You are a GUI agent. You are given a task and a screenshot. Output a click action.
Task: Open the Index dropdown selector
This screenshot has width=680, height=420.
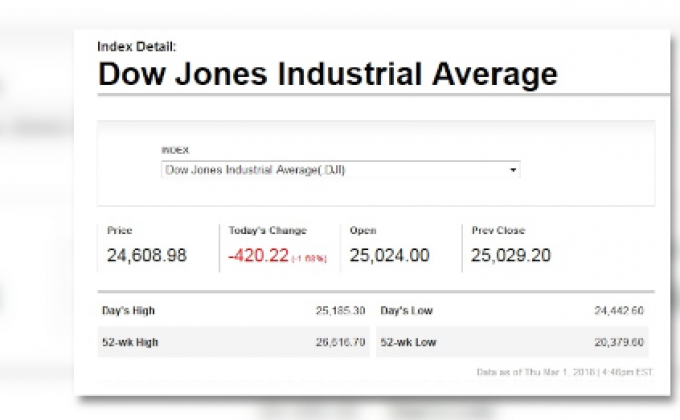click(340, 170)
